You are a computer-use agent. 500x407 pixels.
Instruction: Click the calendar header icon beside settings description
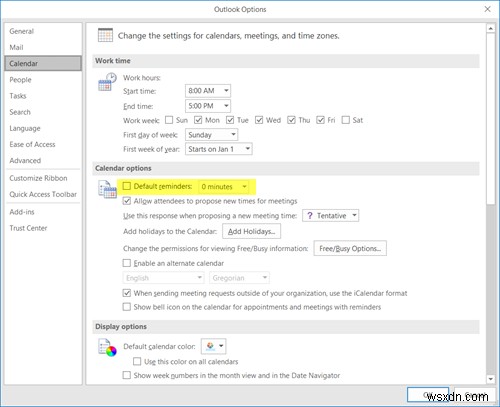coord(105,35)
